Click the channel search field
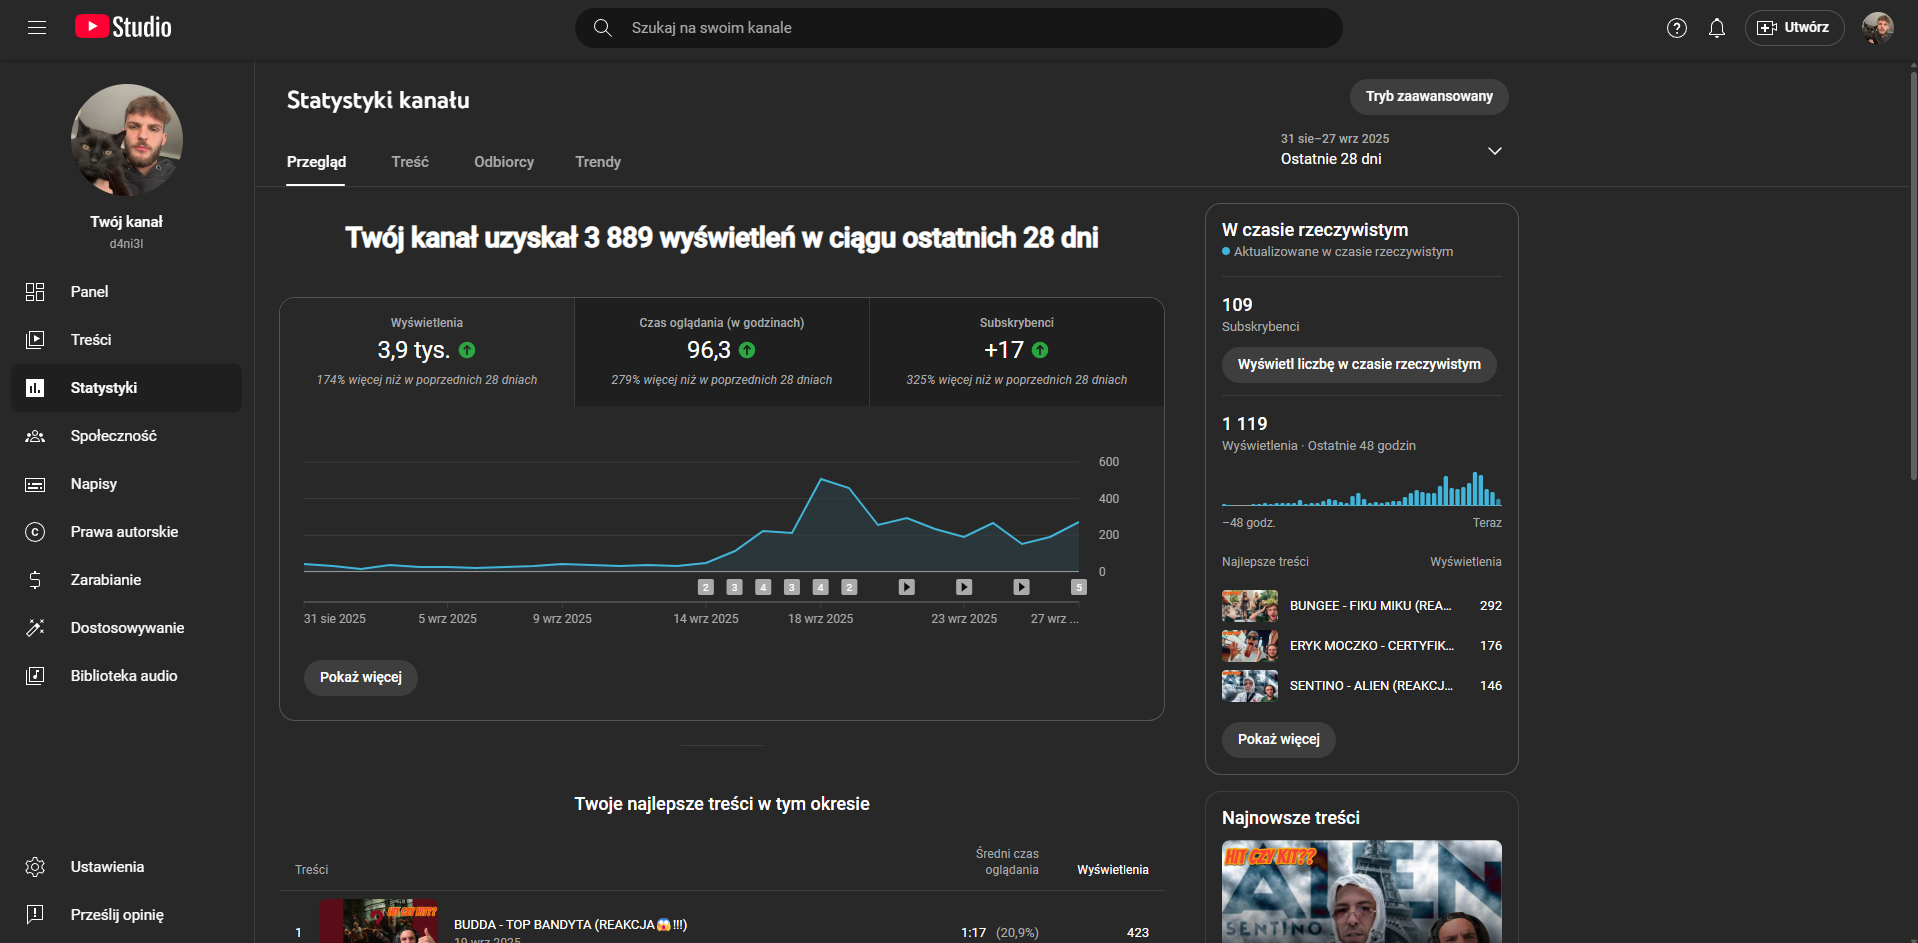 pyautogui.click(x=958, y=28)
